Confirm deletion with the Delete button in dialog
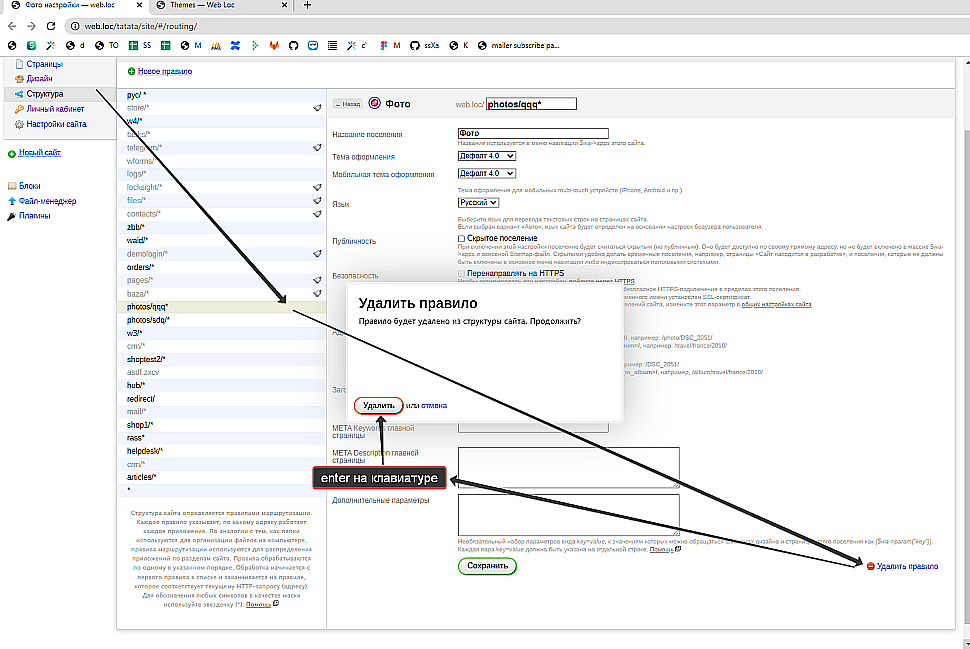The width and height of the screenshot is (970, 649). [379, 405]
